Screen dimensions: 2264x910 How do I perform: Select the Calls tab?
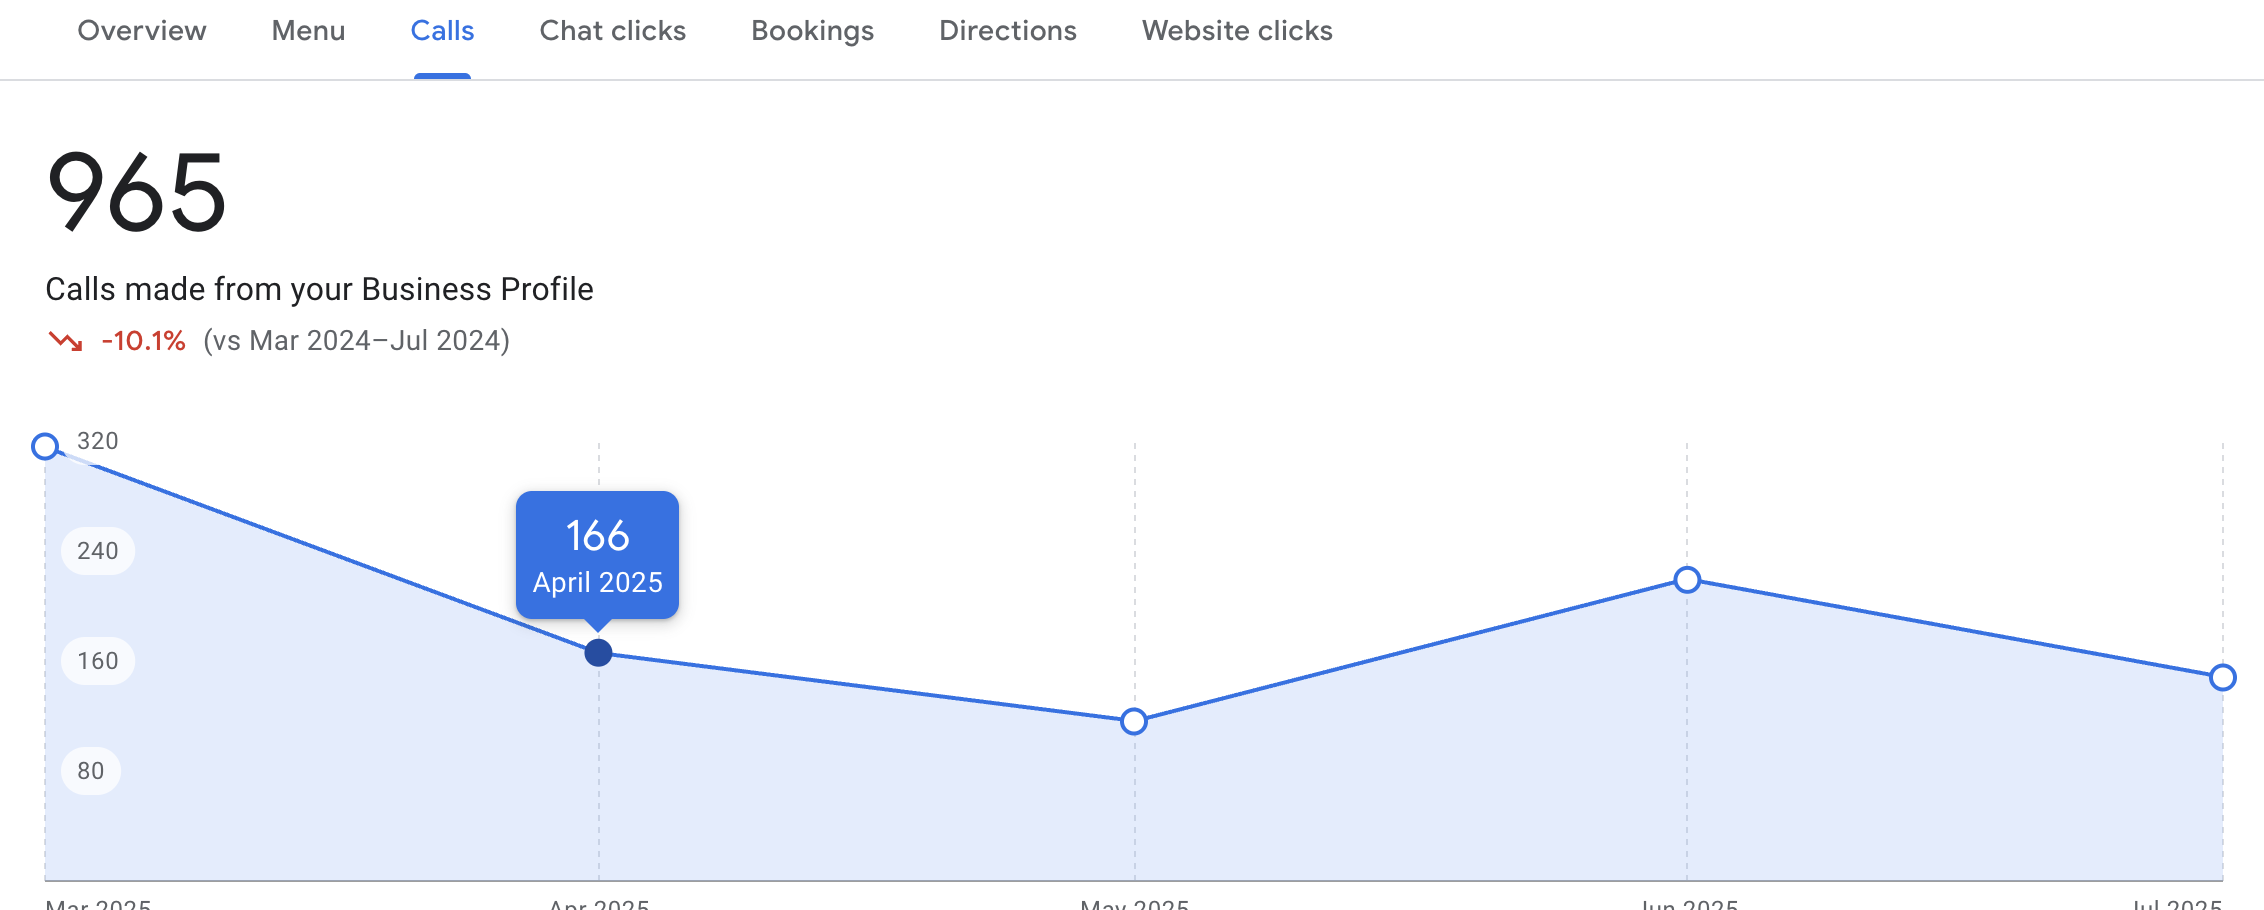(x=442, y=32)
